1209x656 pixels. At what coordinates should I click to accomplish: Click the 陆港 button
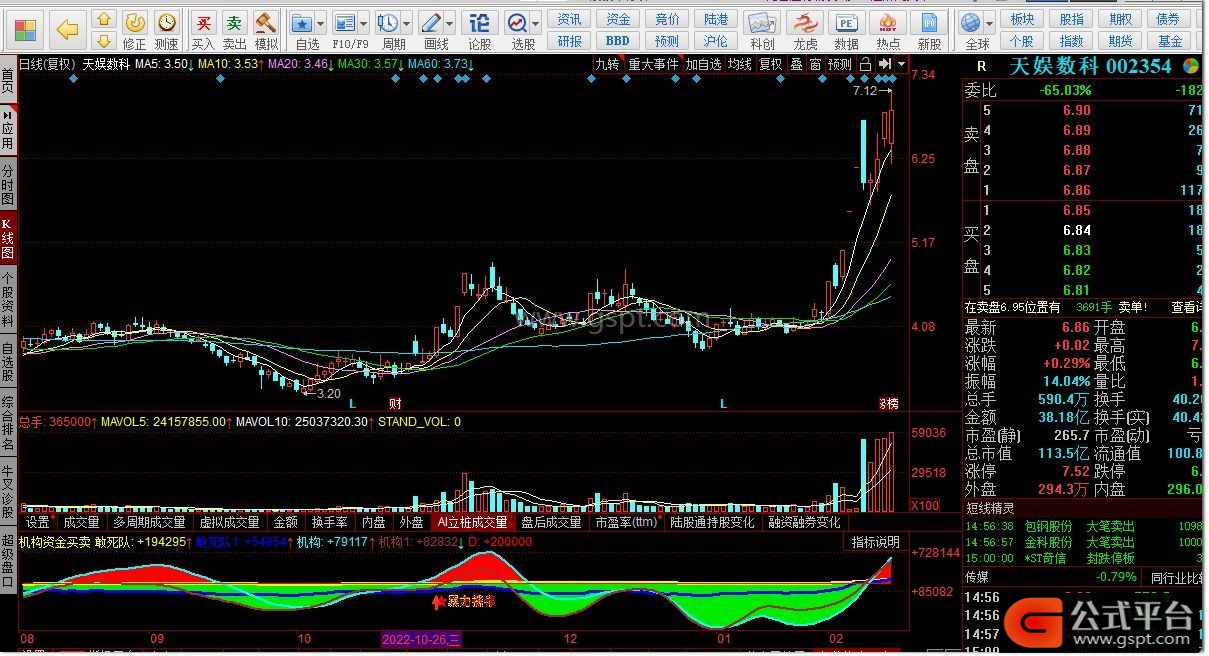click(x=716, y=19)
